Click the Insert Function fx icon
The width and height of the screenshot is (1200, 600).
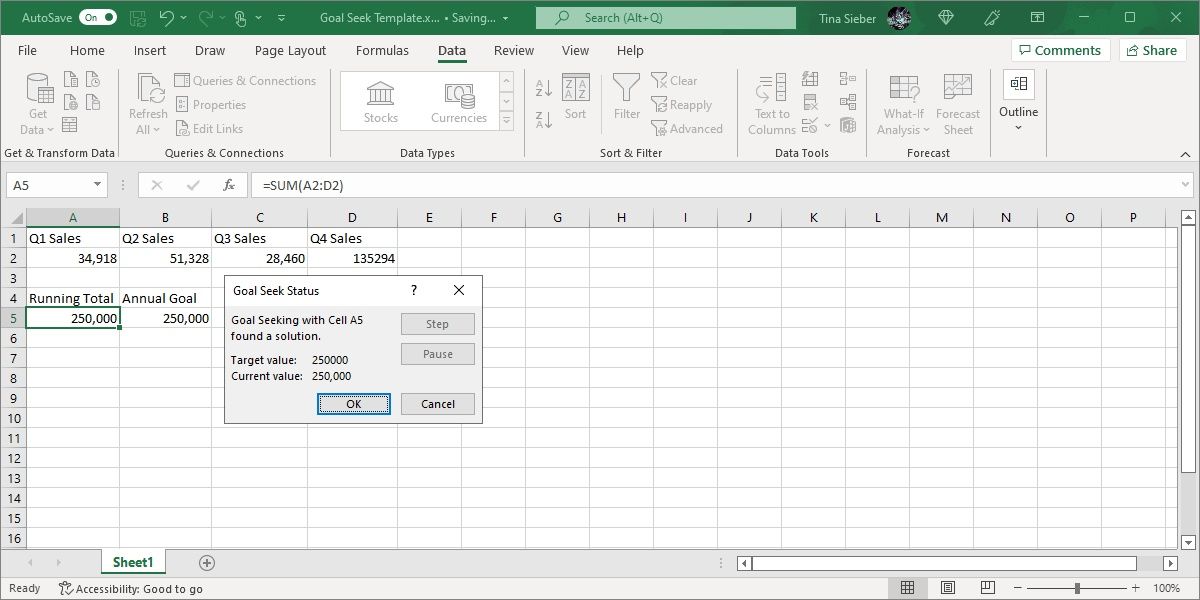click(x=228, y=185)
